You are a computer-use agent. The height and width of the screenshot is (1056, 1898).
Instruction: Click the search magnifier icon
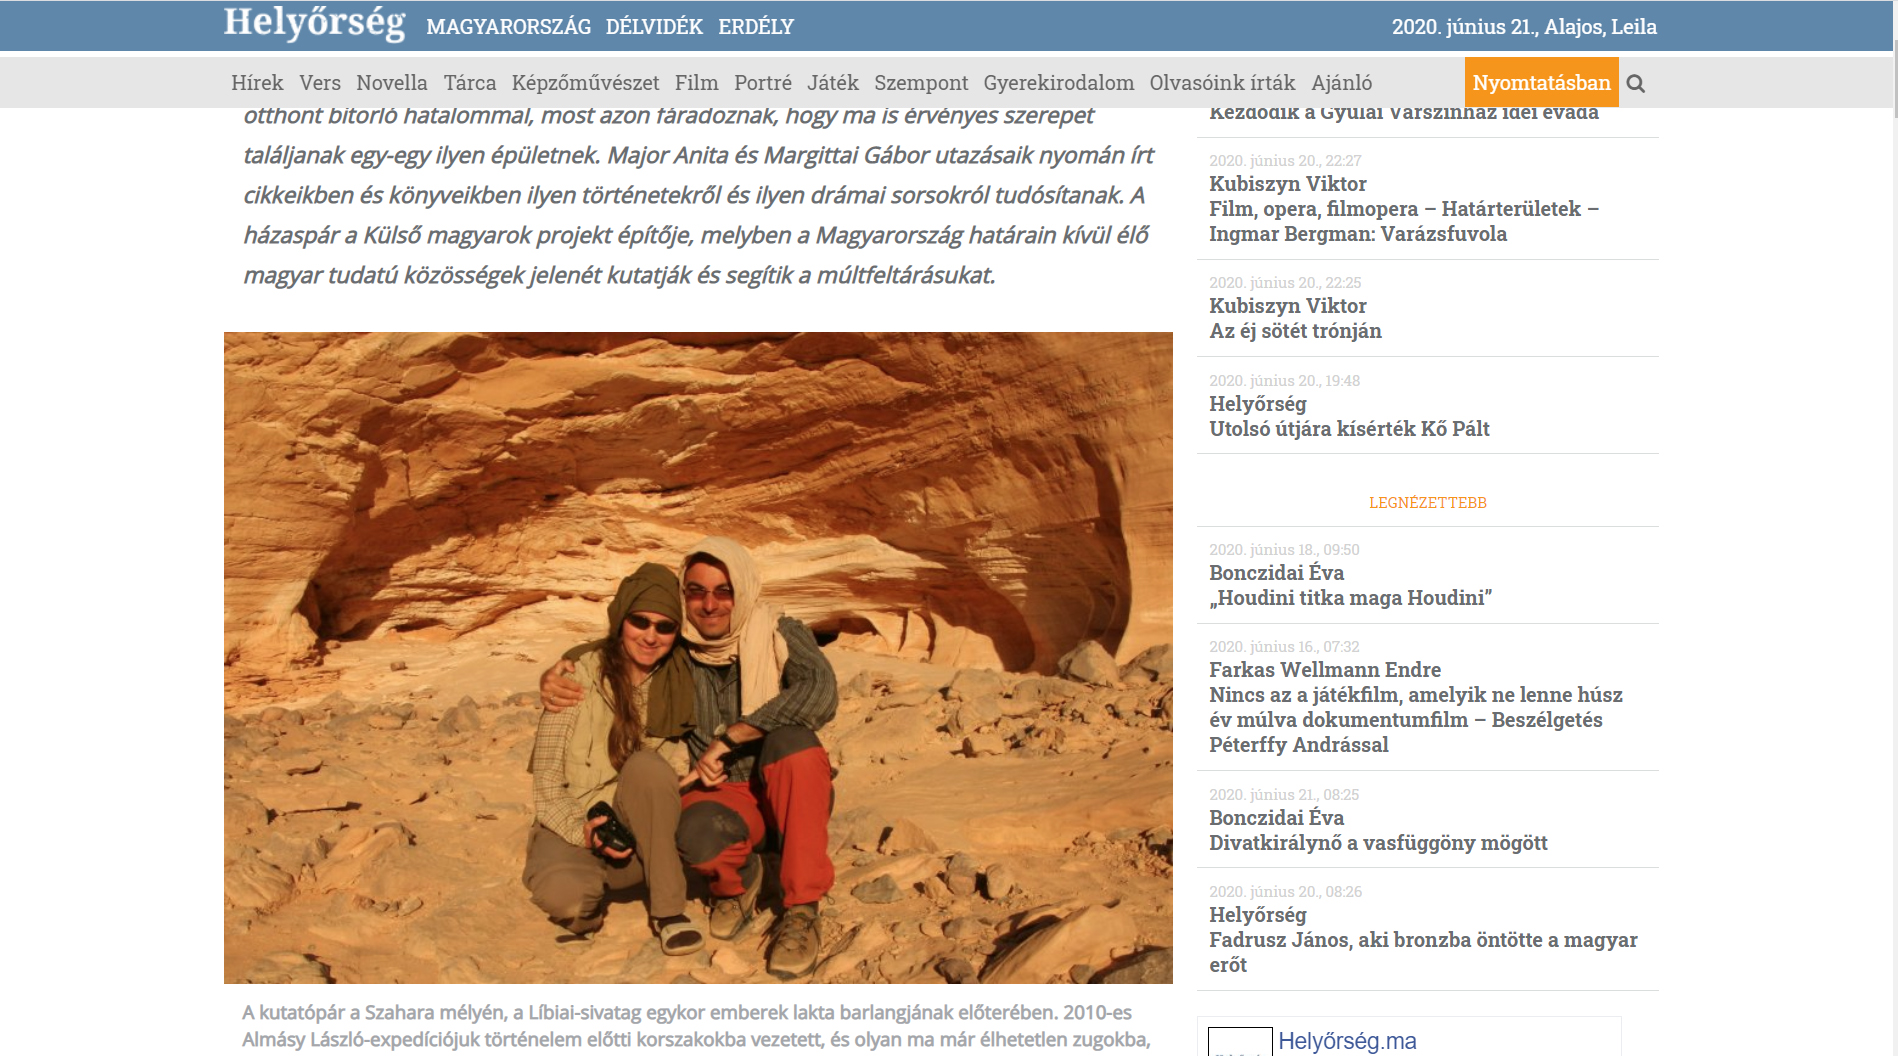pyautogui.click(x=1635, y=83)
